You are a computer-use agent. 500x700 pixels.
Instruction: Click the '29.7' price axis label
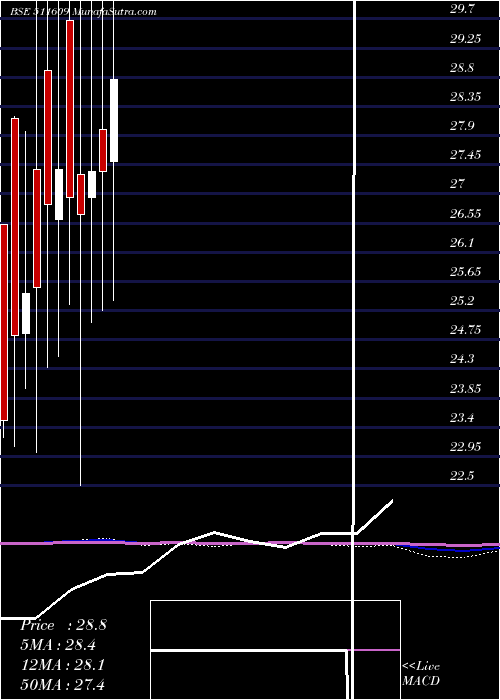tap(464, 9)
